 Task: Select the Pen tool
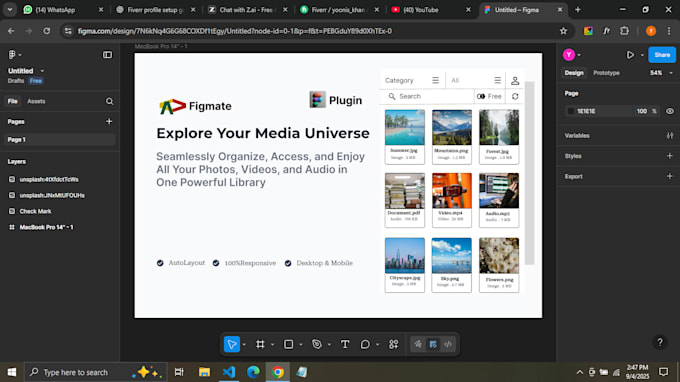(317, 344)
